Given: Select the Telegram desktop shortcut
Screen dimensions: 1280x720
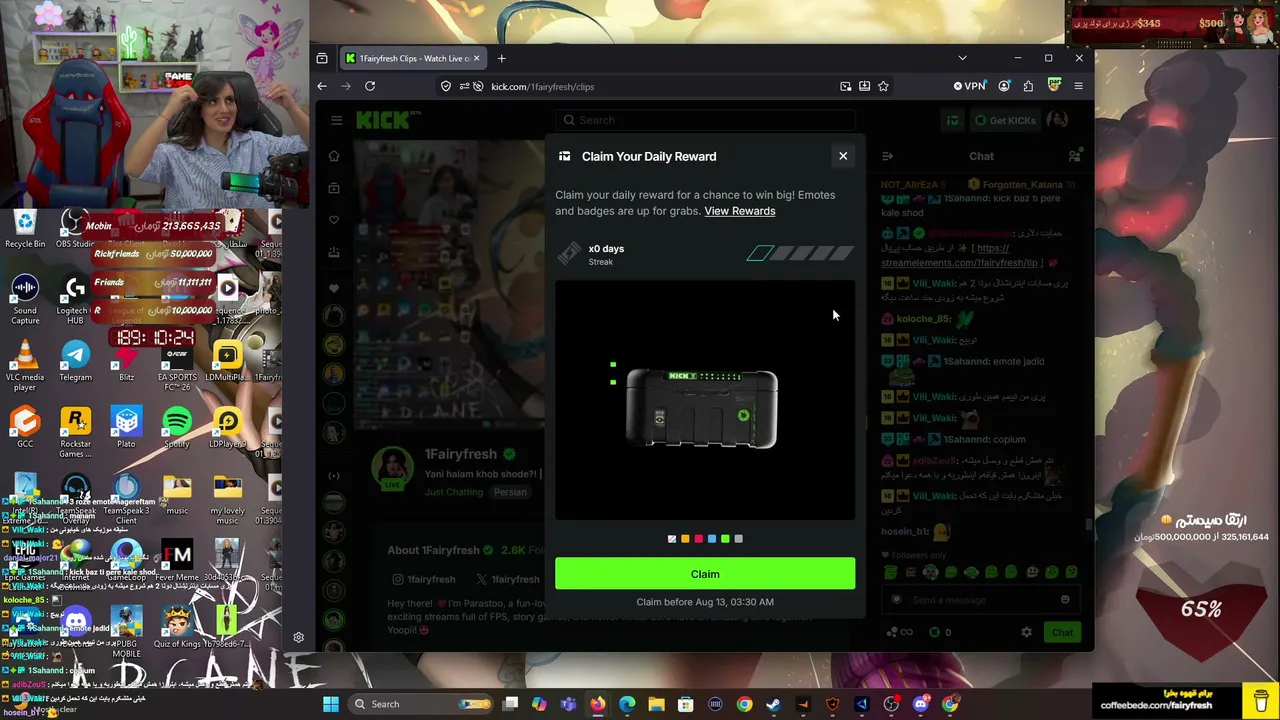Looking at the screenshot, I should (x=75, y=362).
